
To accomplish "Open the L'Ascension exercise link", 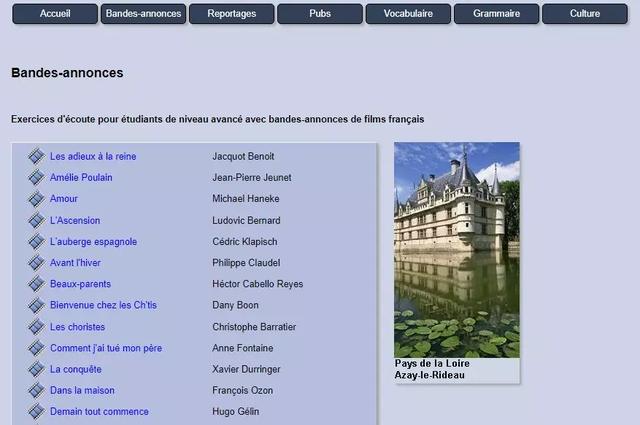I will pos(75,220).
